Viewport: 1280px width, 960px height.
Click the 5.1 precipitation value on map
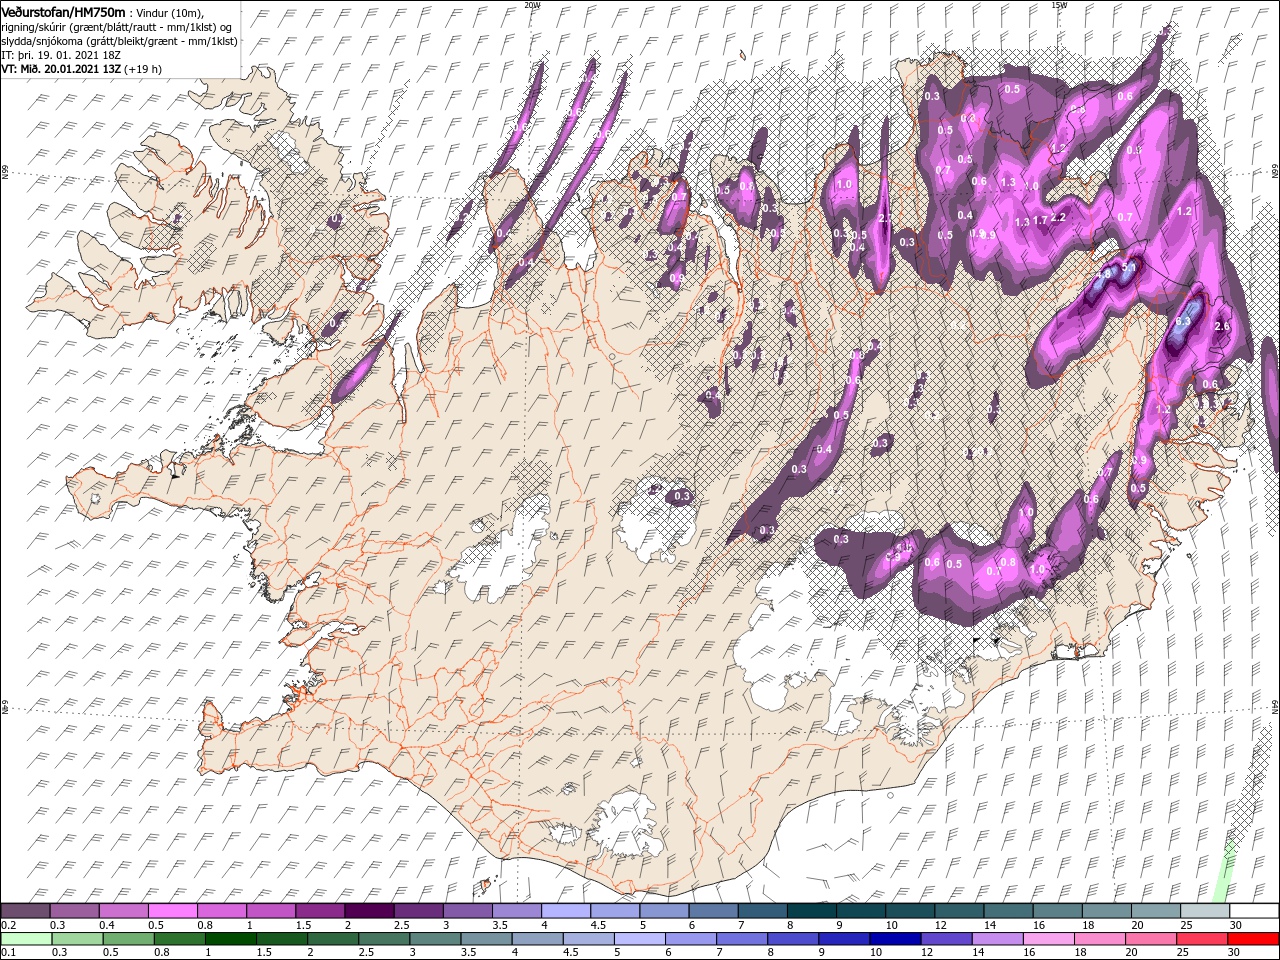point(1129,267)
